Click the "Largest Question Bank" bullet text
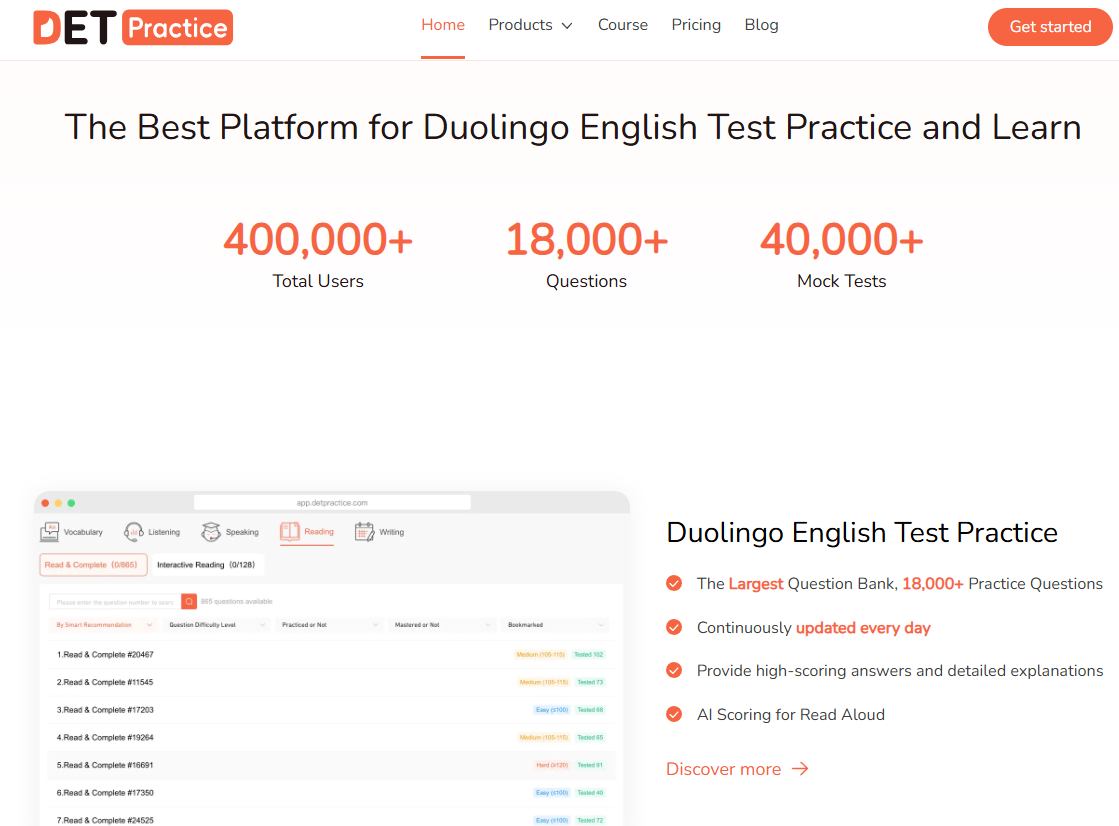Viewport: 1119px width, 826px height. click(x=900, y=584)
